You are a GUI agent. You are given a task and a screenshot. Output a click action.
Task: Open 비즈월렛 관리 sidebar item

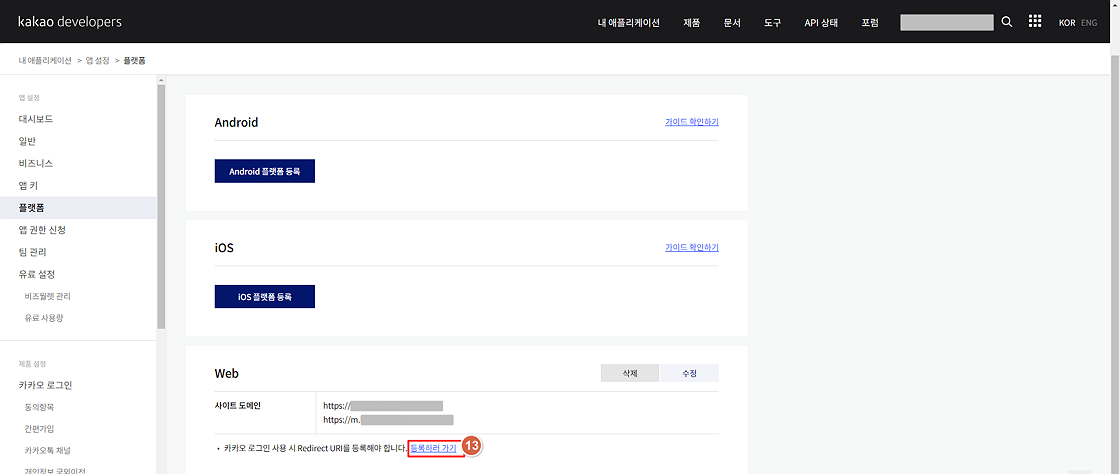click(x=47, y=296)
